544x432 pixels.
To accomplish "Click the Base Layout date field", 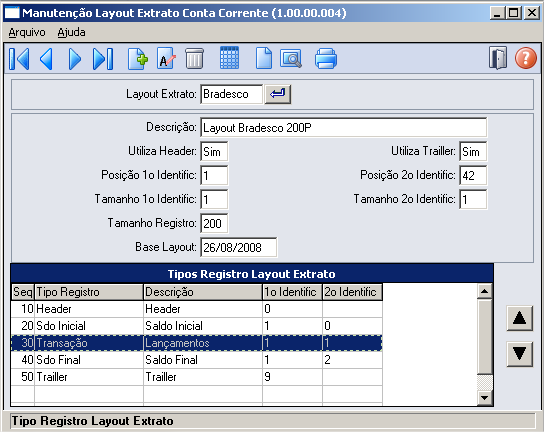I will tap(238, 247).
